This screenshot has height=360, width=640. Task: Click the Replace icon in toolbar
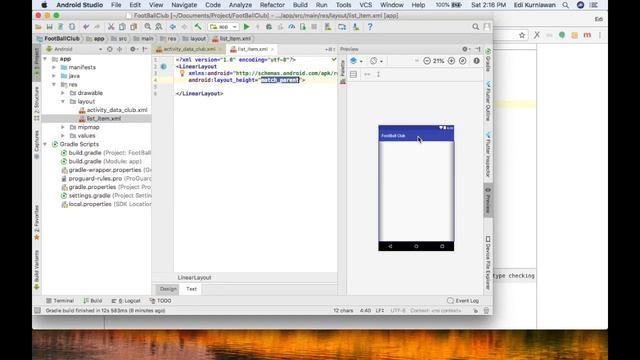click(159, 27)
